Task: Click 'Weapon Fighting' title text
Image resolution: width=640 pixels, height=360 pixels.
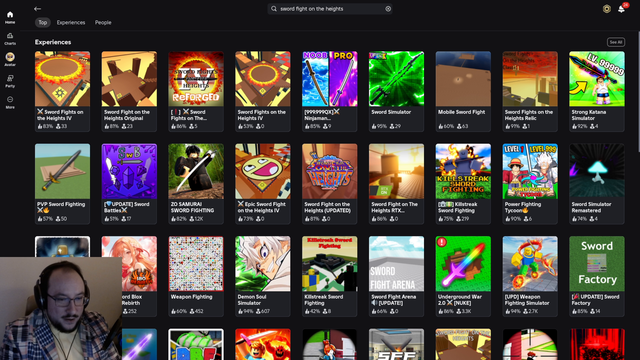Action: [191, 297]
